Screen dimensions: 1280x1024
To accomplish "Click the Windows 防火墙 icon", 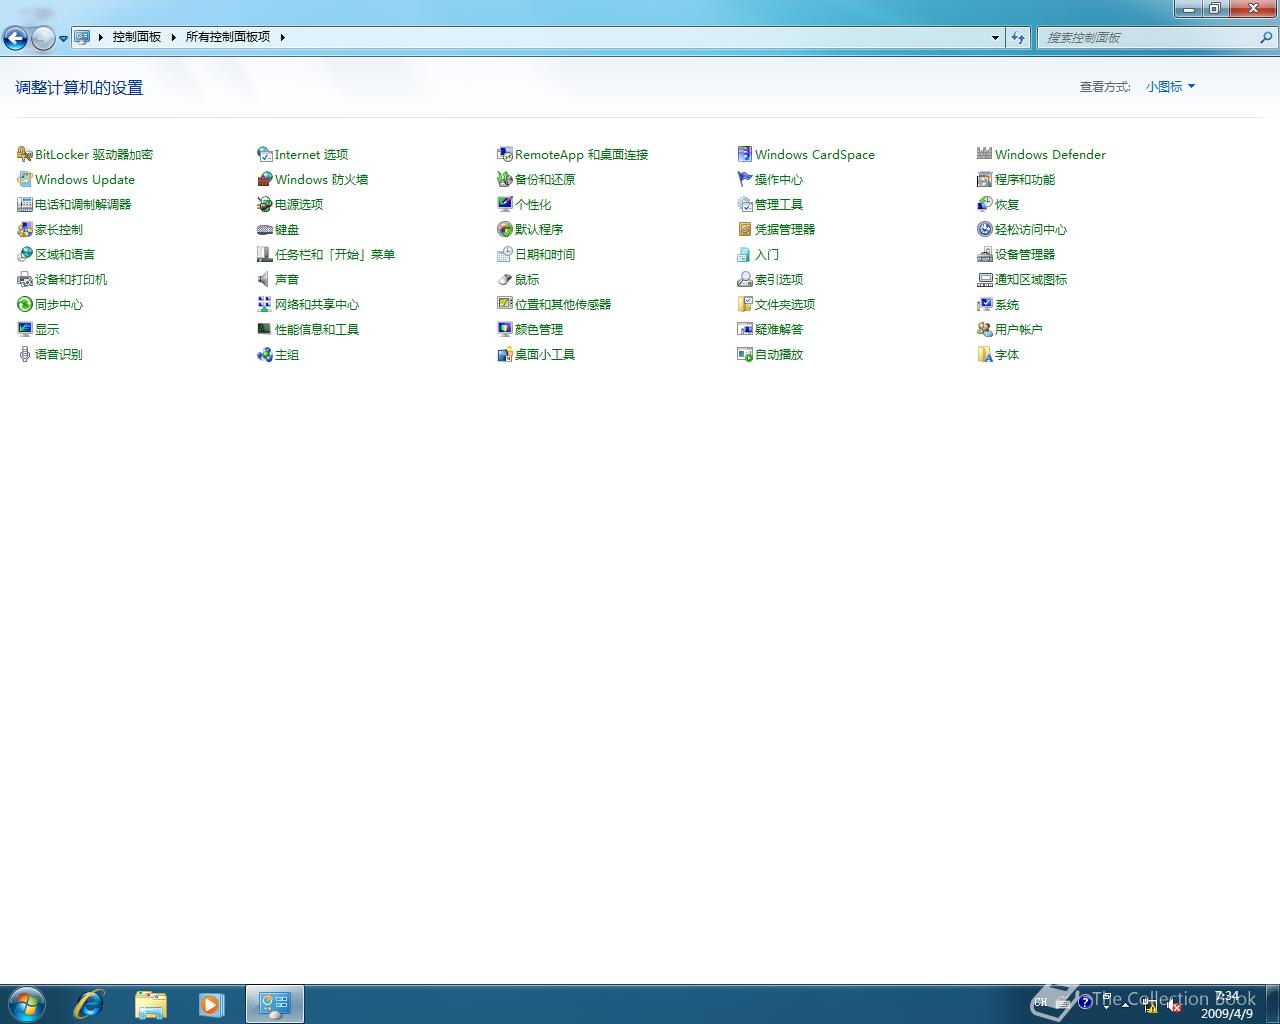I will (265, 179).
